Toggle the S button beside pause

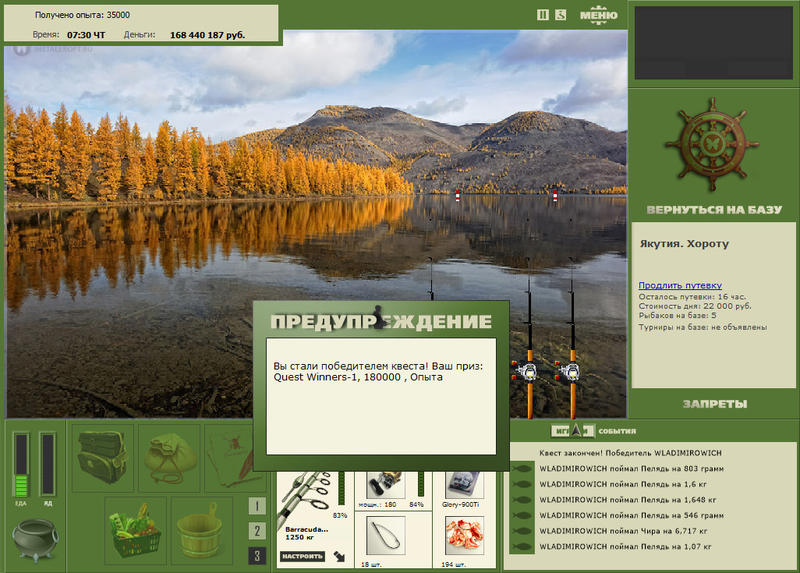pyautogui.click(x=561, y=15)
